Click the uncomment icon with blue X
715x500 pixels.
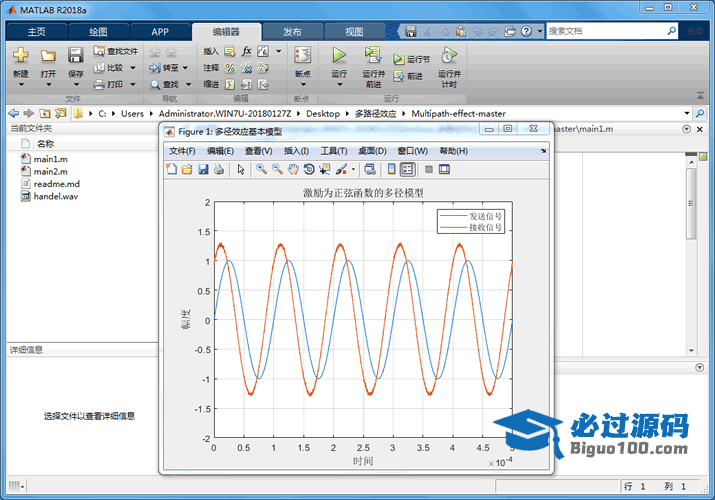click(247, 68)
